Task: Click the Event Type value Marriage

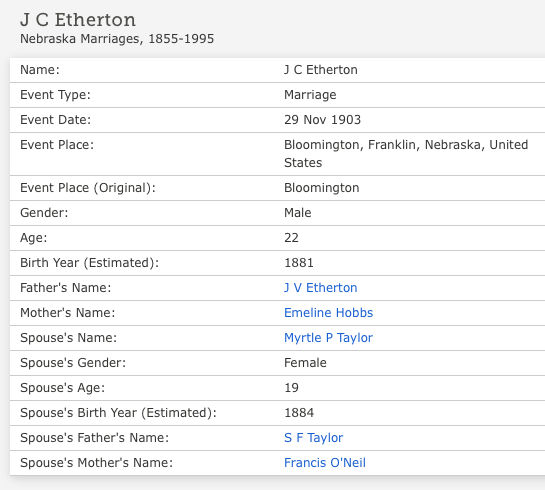Action: 310,95
